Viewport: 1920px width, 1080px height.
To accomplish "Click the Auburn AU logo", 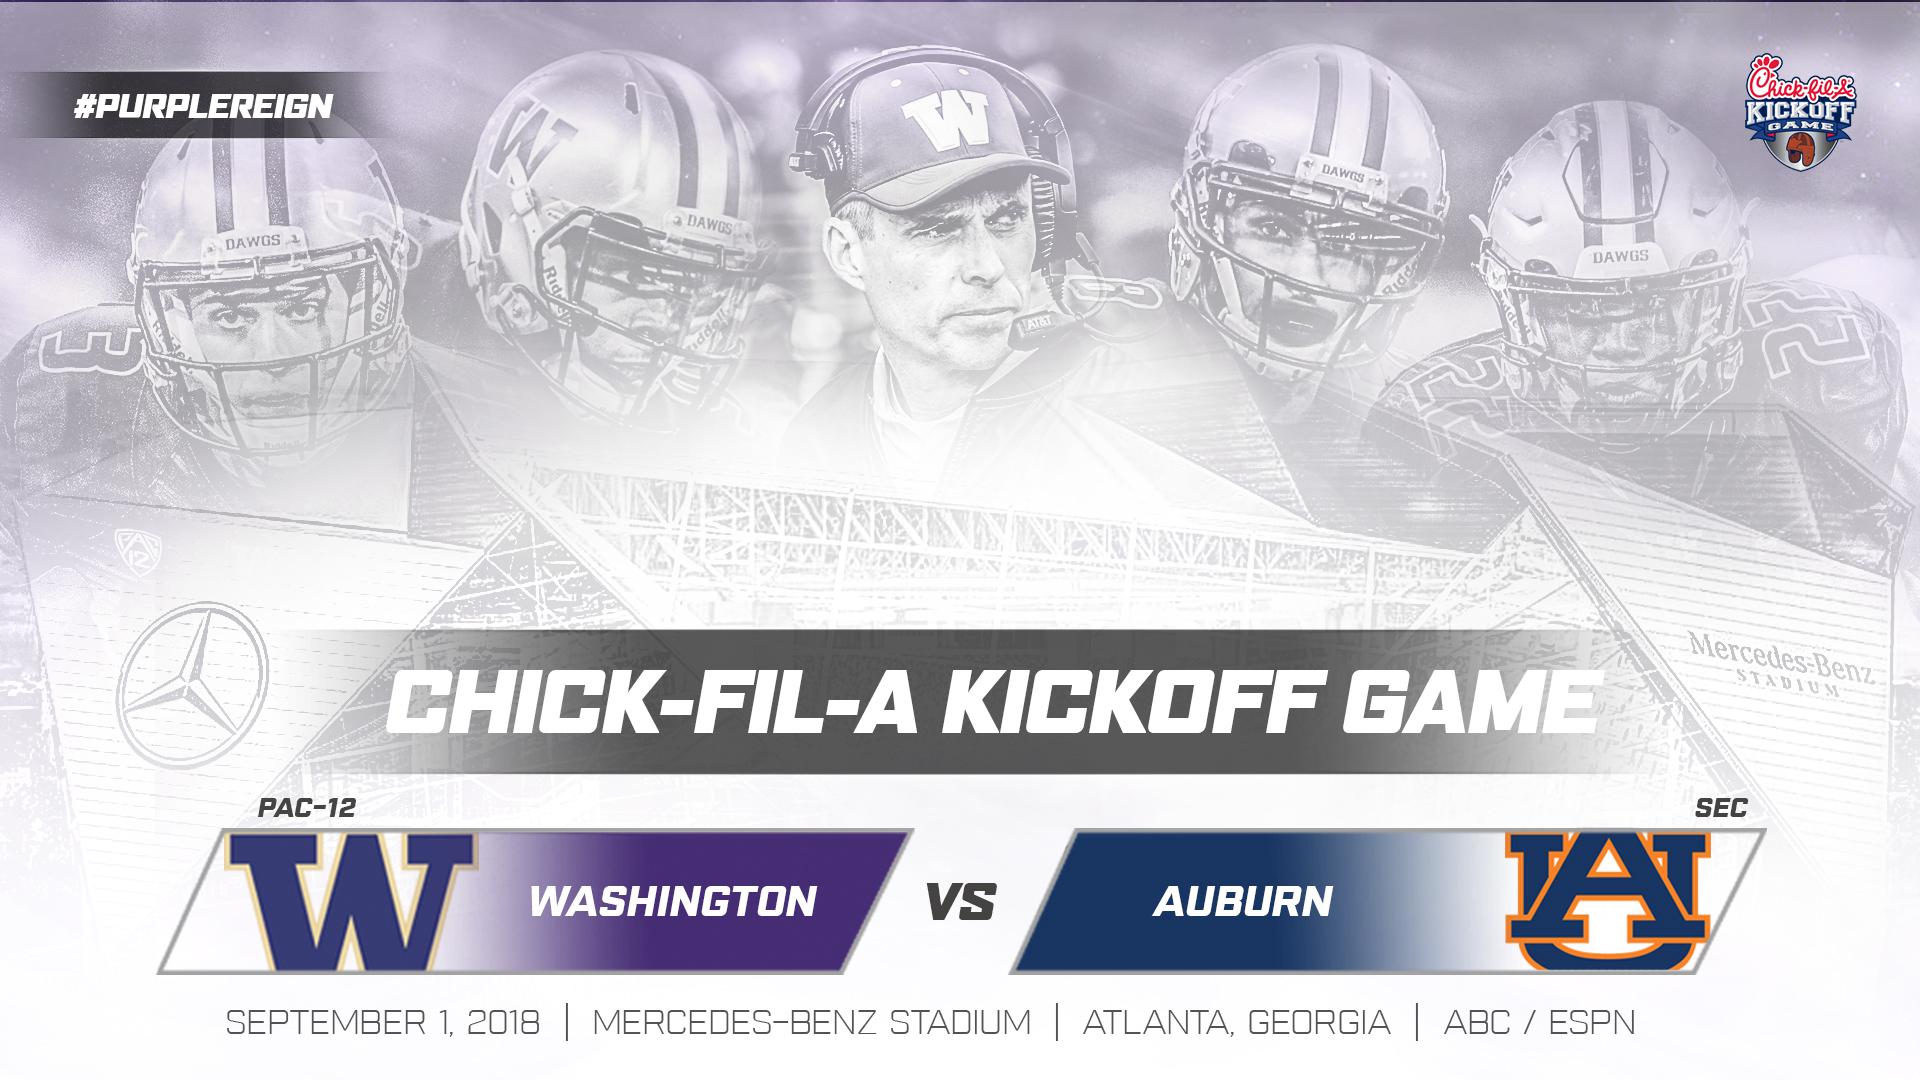I will click(x=1608, y=901).
